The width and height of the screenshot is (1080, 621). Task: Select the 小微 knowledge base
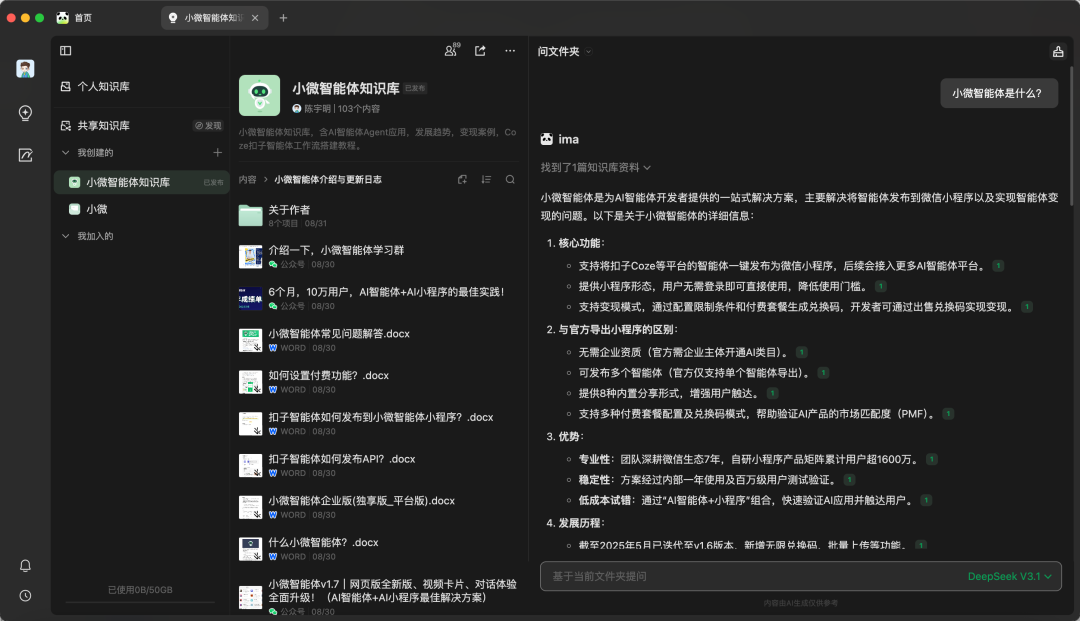(141, 209)
